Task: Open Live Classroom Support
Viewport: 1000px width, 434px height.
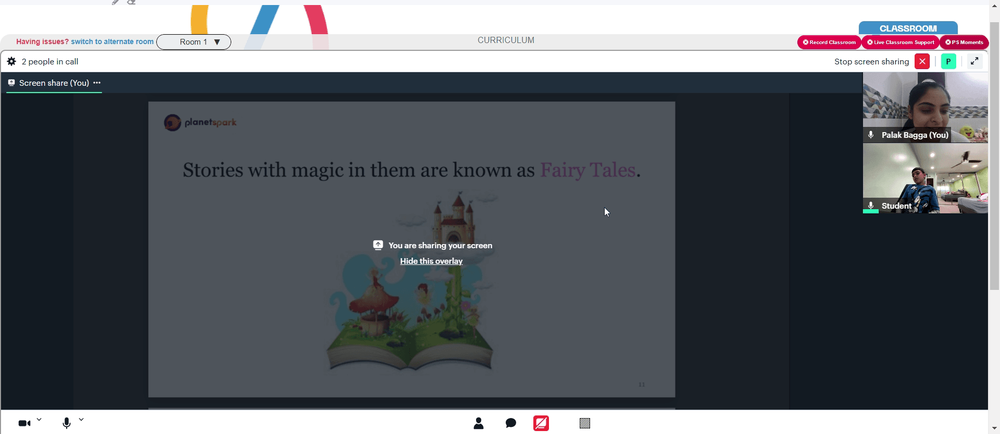Action: pyautogui.click(x=901, y=42)
